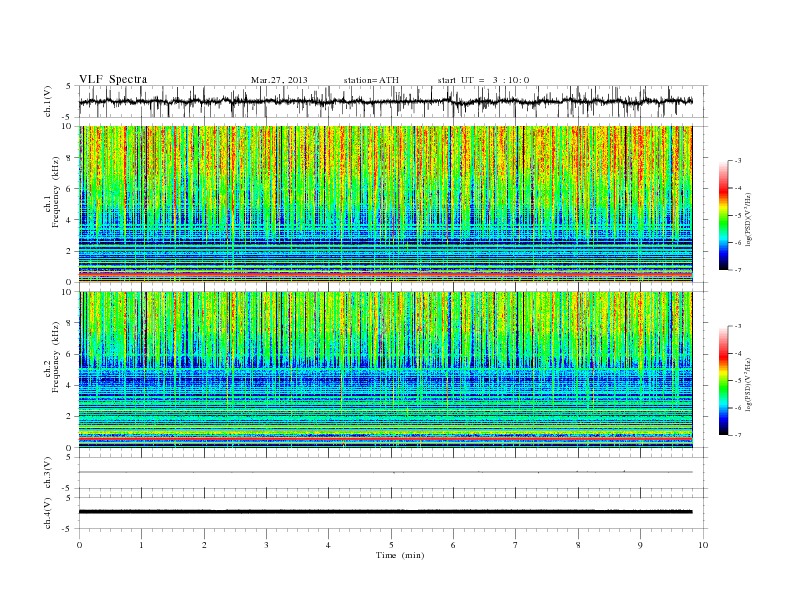Screen dimensions: 792x612
Task: Click the "-3" tick of ch.1 color bar
Action: 737,161
